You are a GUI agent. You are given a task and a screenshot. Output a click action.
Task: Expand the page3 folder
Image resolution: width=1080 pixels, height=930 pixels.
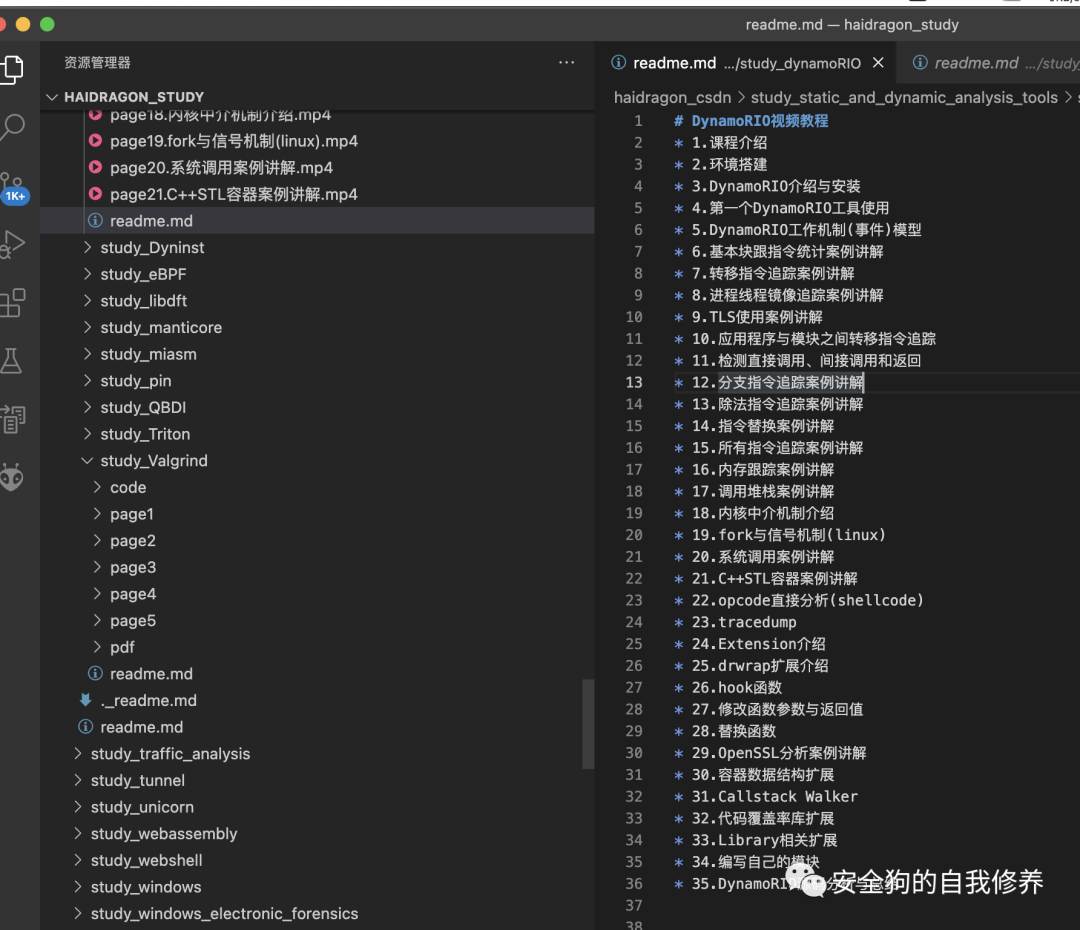(133, 567)
